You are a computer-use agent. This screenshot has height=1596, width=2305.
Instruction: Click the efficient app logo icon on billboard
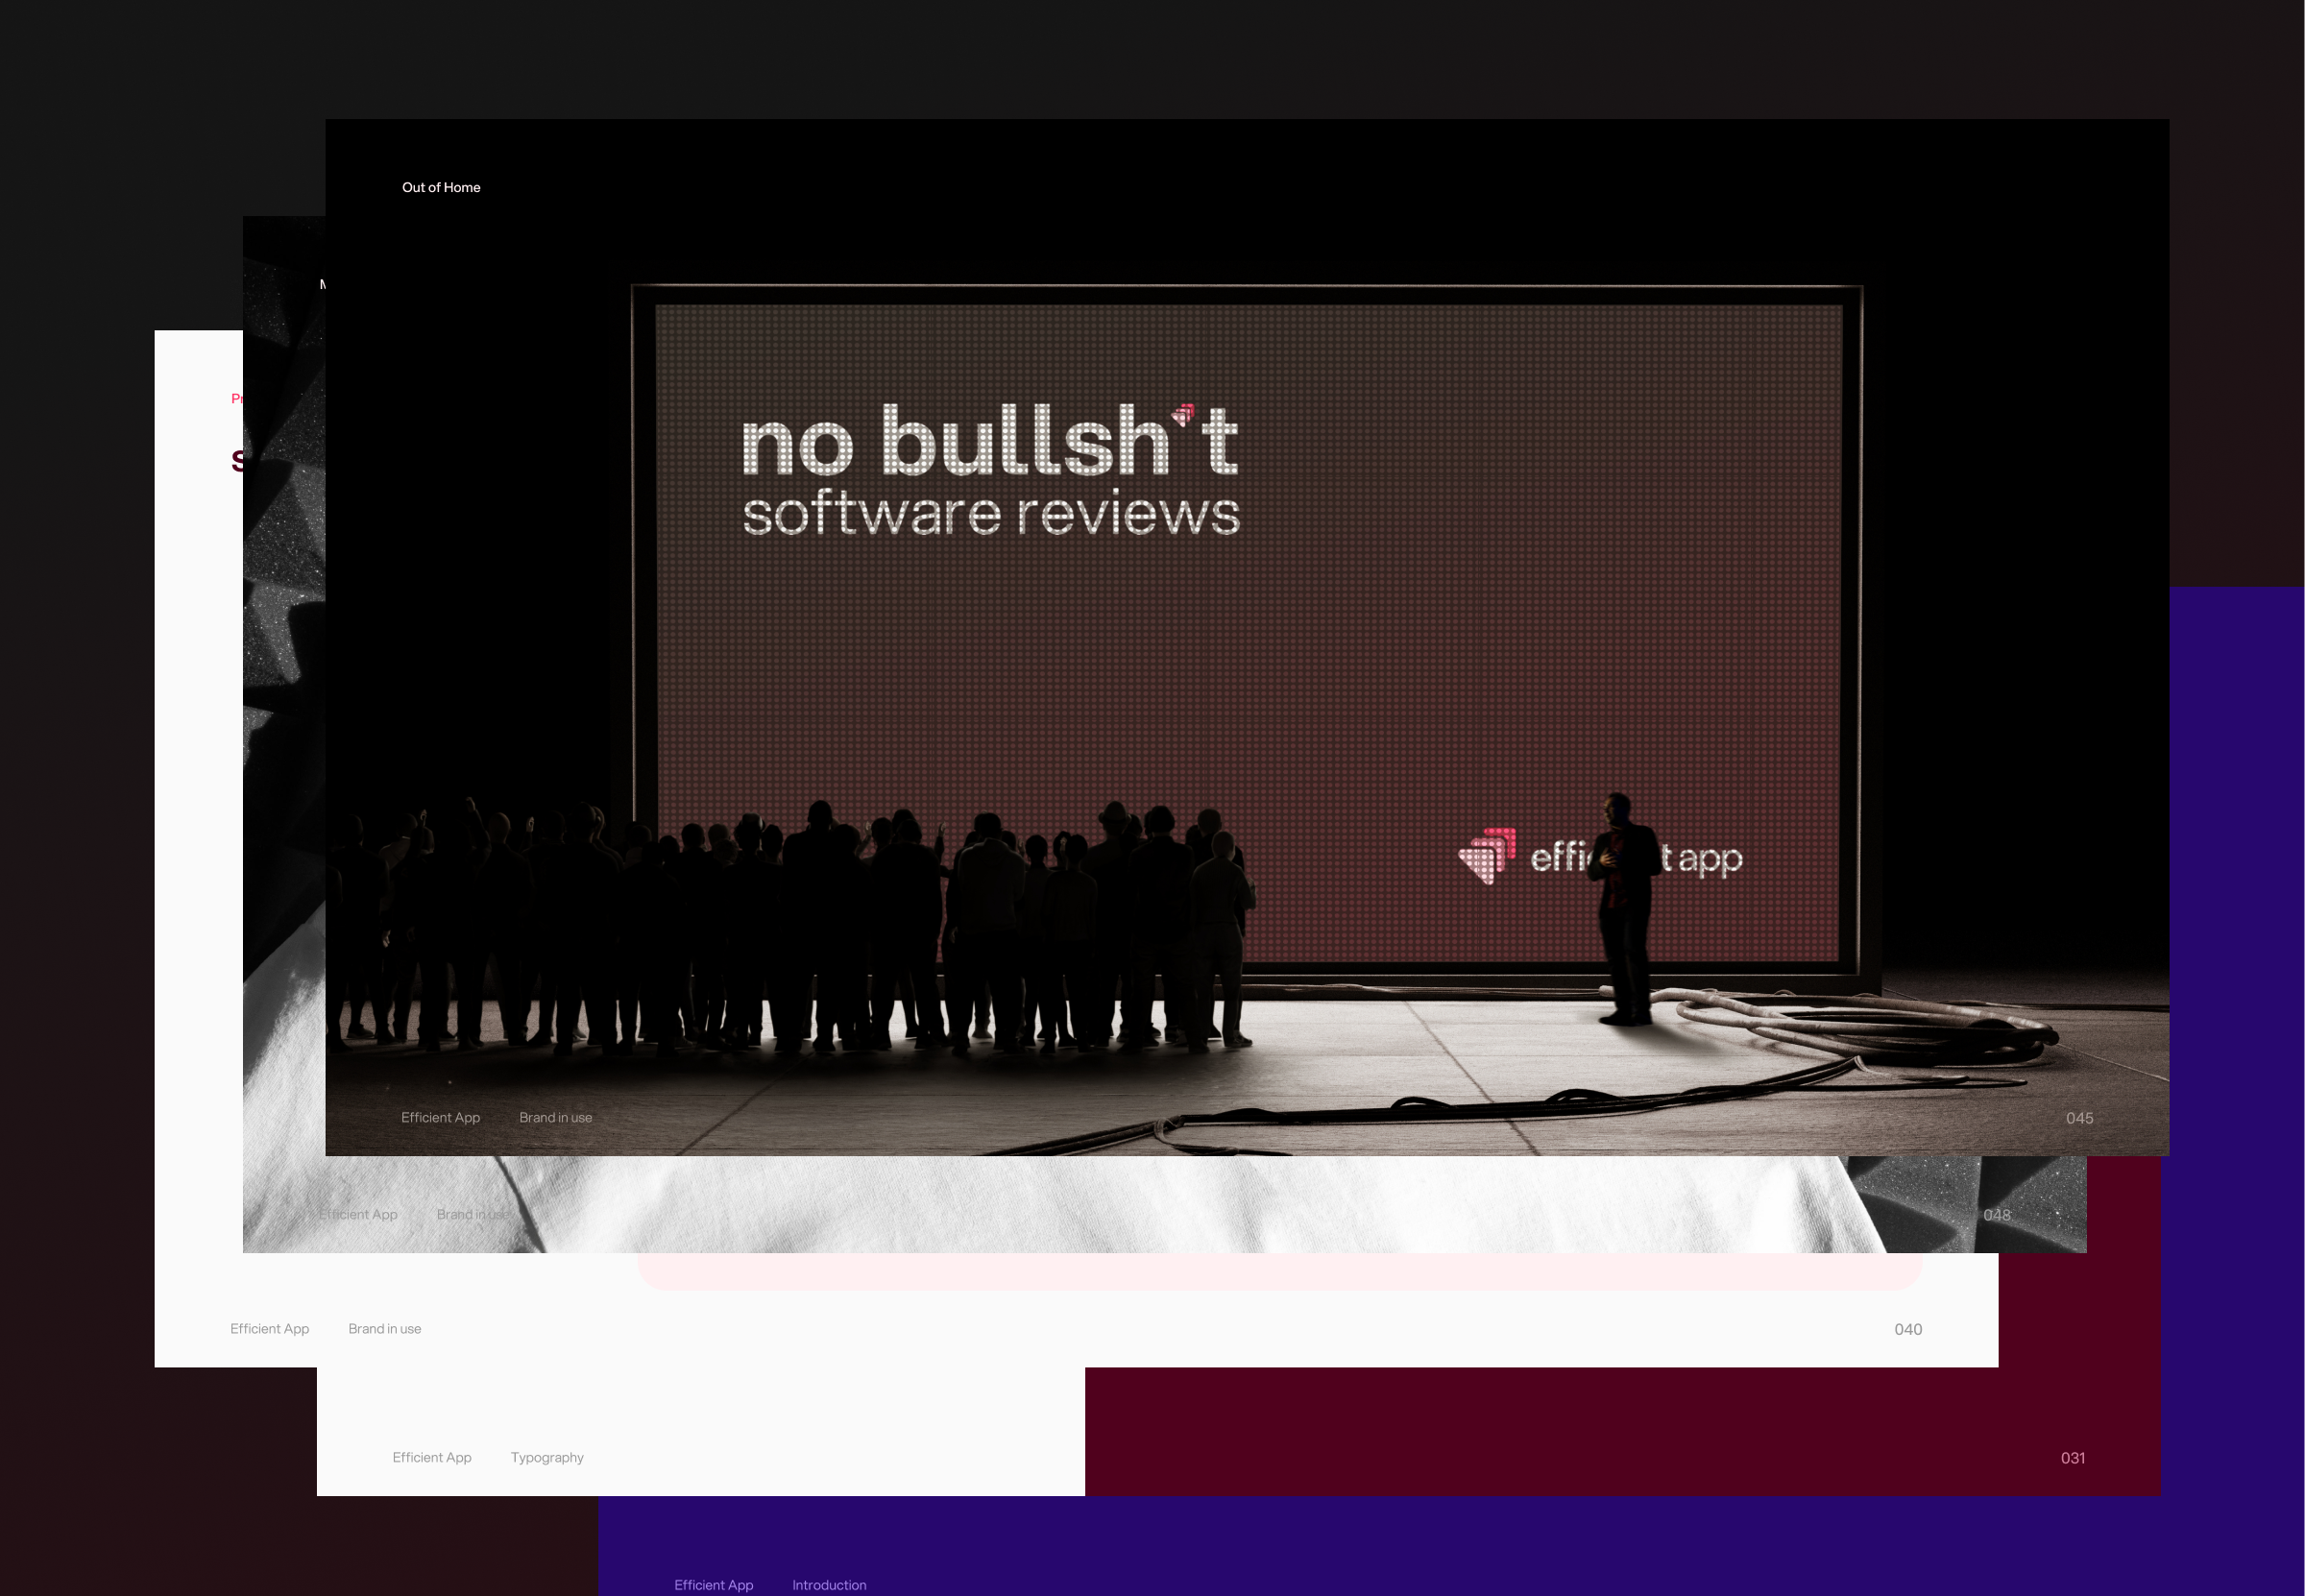(1487, 856)
